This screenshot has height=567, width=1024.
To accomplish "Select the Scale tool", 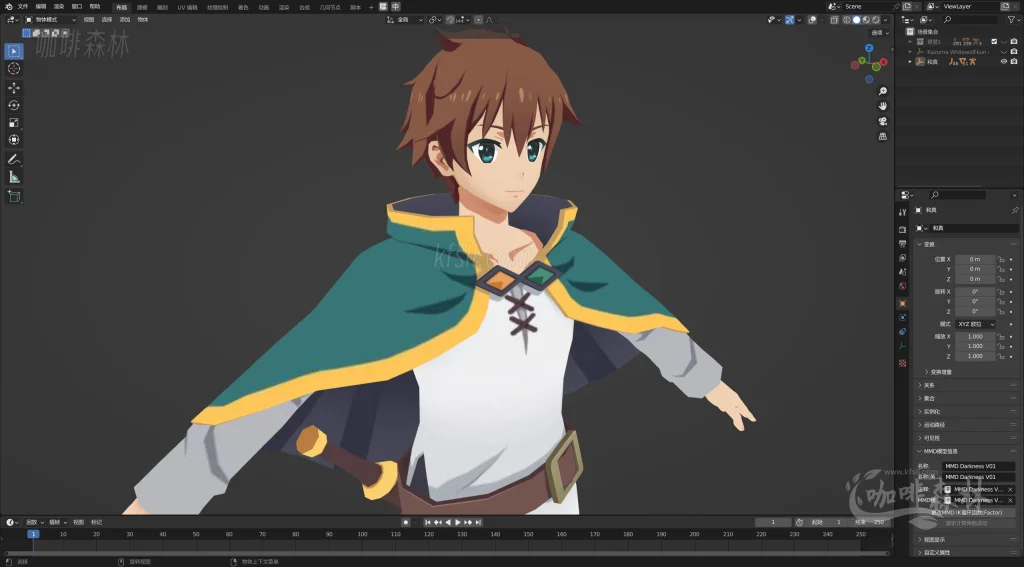I will [14, 122].
